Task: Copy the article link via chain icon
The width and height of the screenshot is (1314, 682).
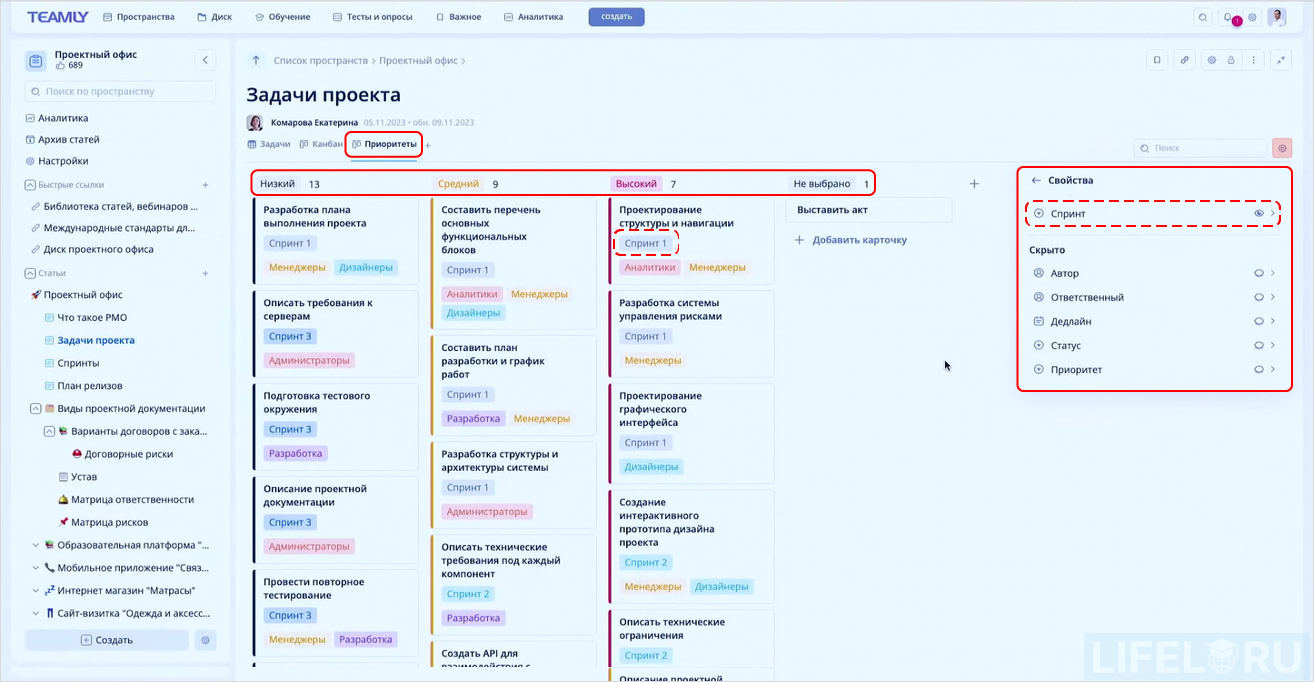Action: tap(1184, 60)
